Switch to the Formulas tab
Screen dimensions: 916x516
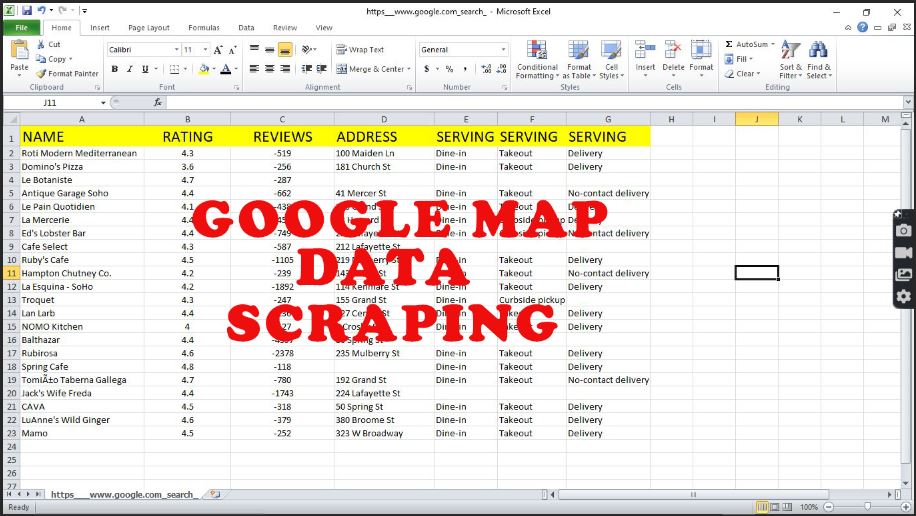204,27
